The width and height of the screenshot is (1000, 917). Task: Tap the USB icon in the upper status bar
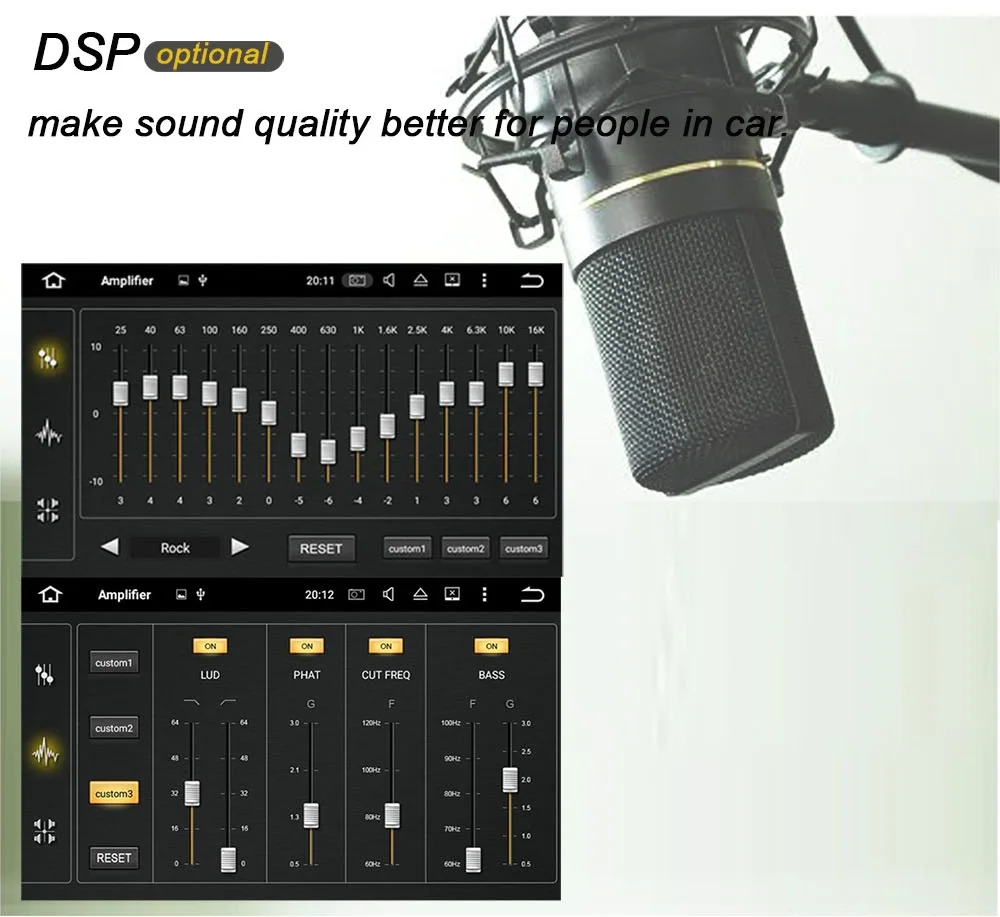pyautogui.click(x=203, y=280)
